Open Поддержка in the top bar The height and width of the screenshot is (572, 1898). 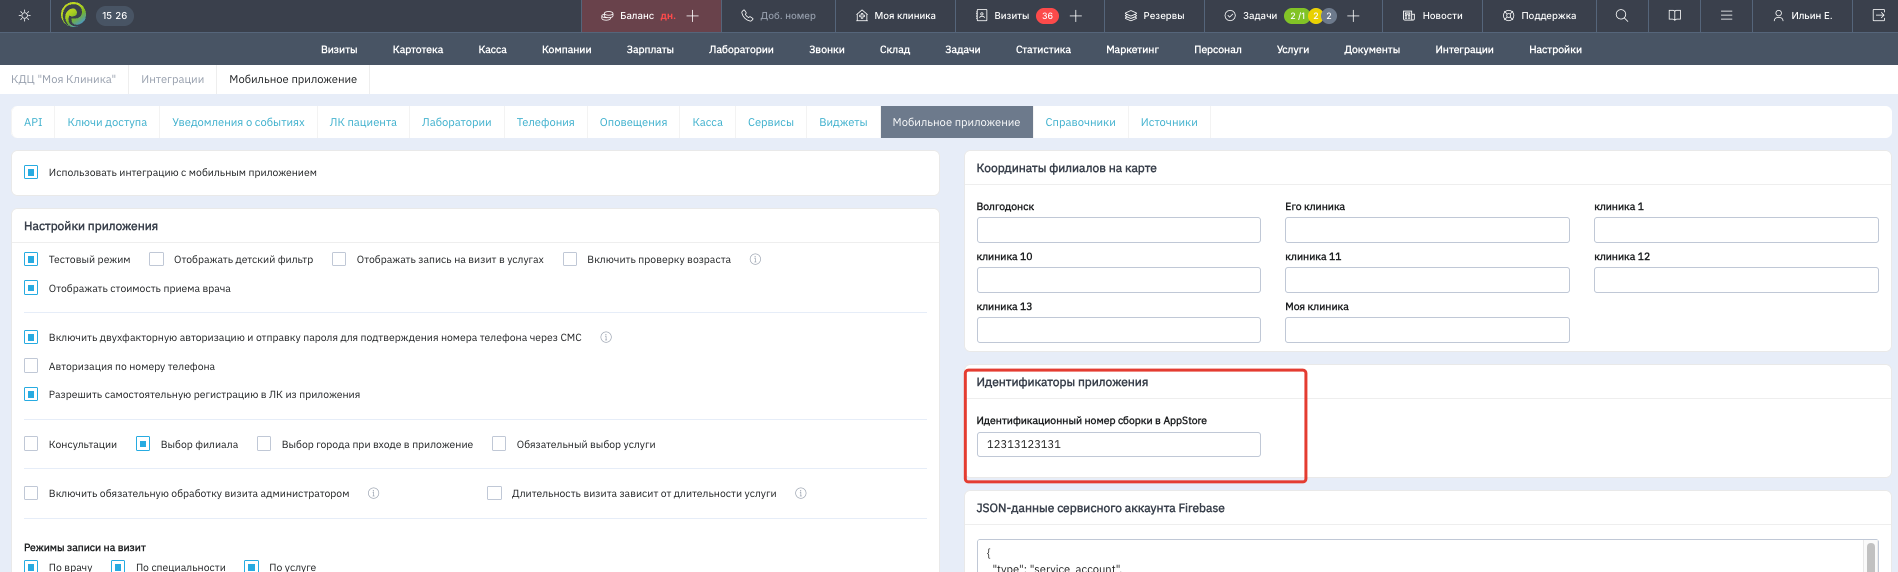point(1539,16)
